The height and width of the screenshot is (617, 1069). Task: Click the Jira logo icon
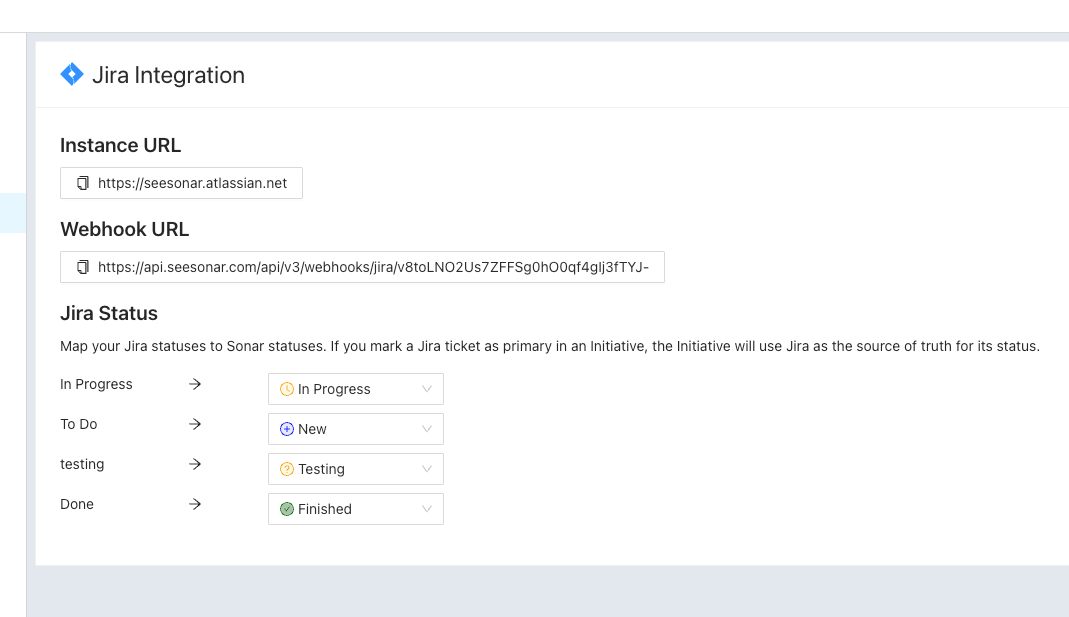[71, 74]
